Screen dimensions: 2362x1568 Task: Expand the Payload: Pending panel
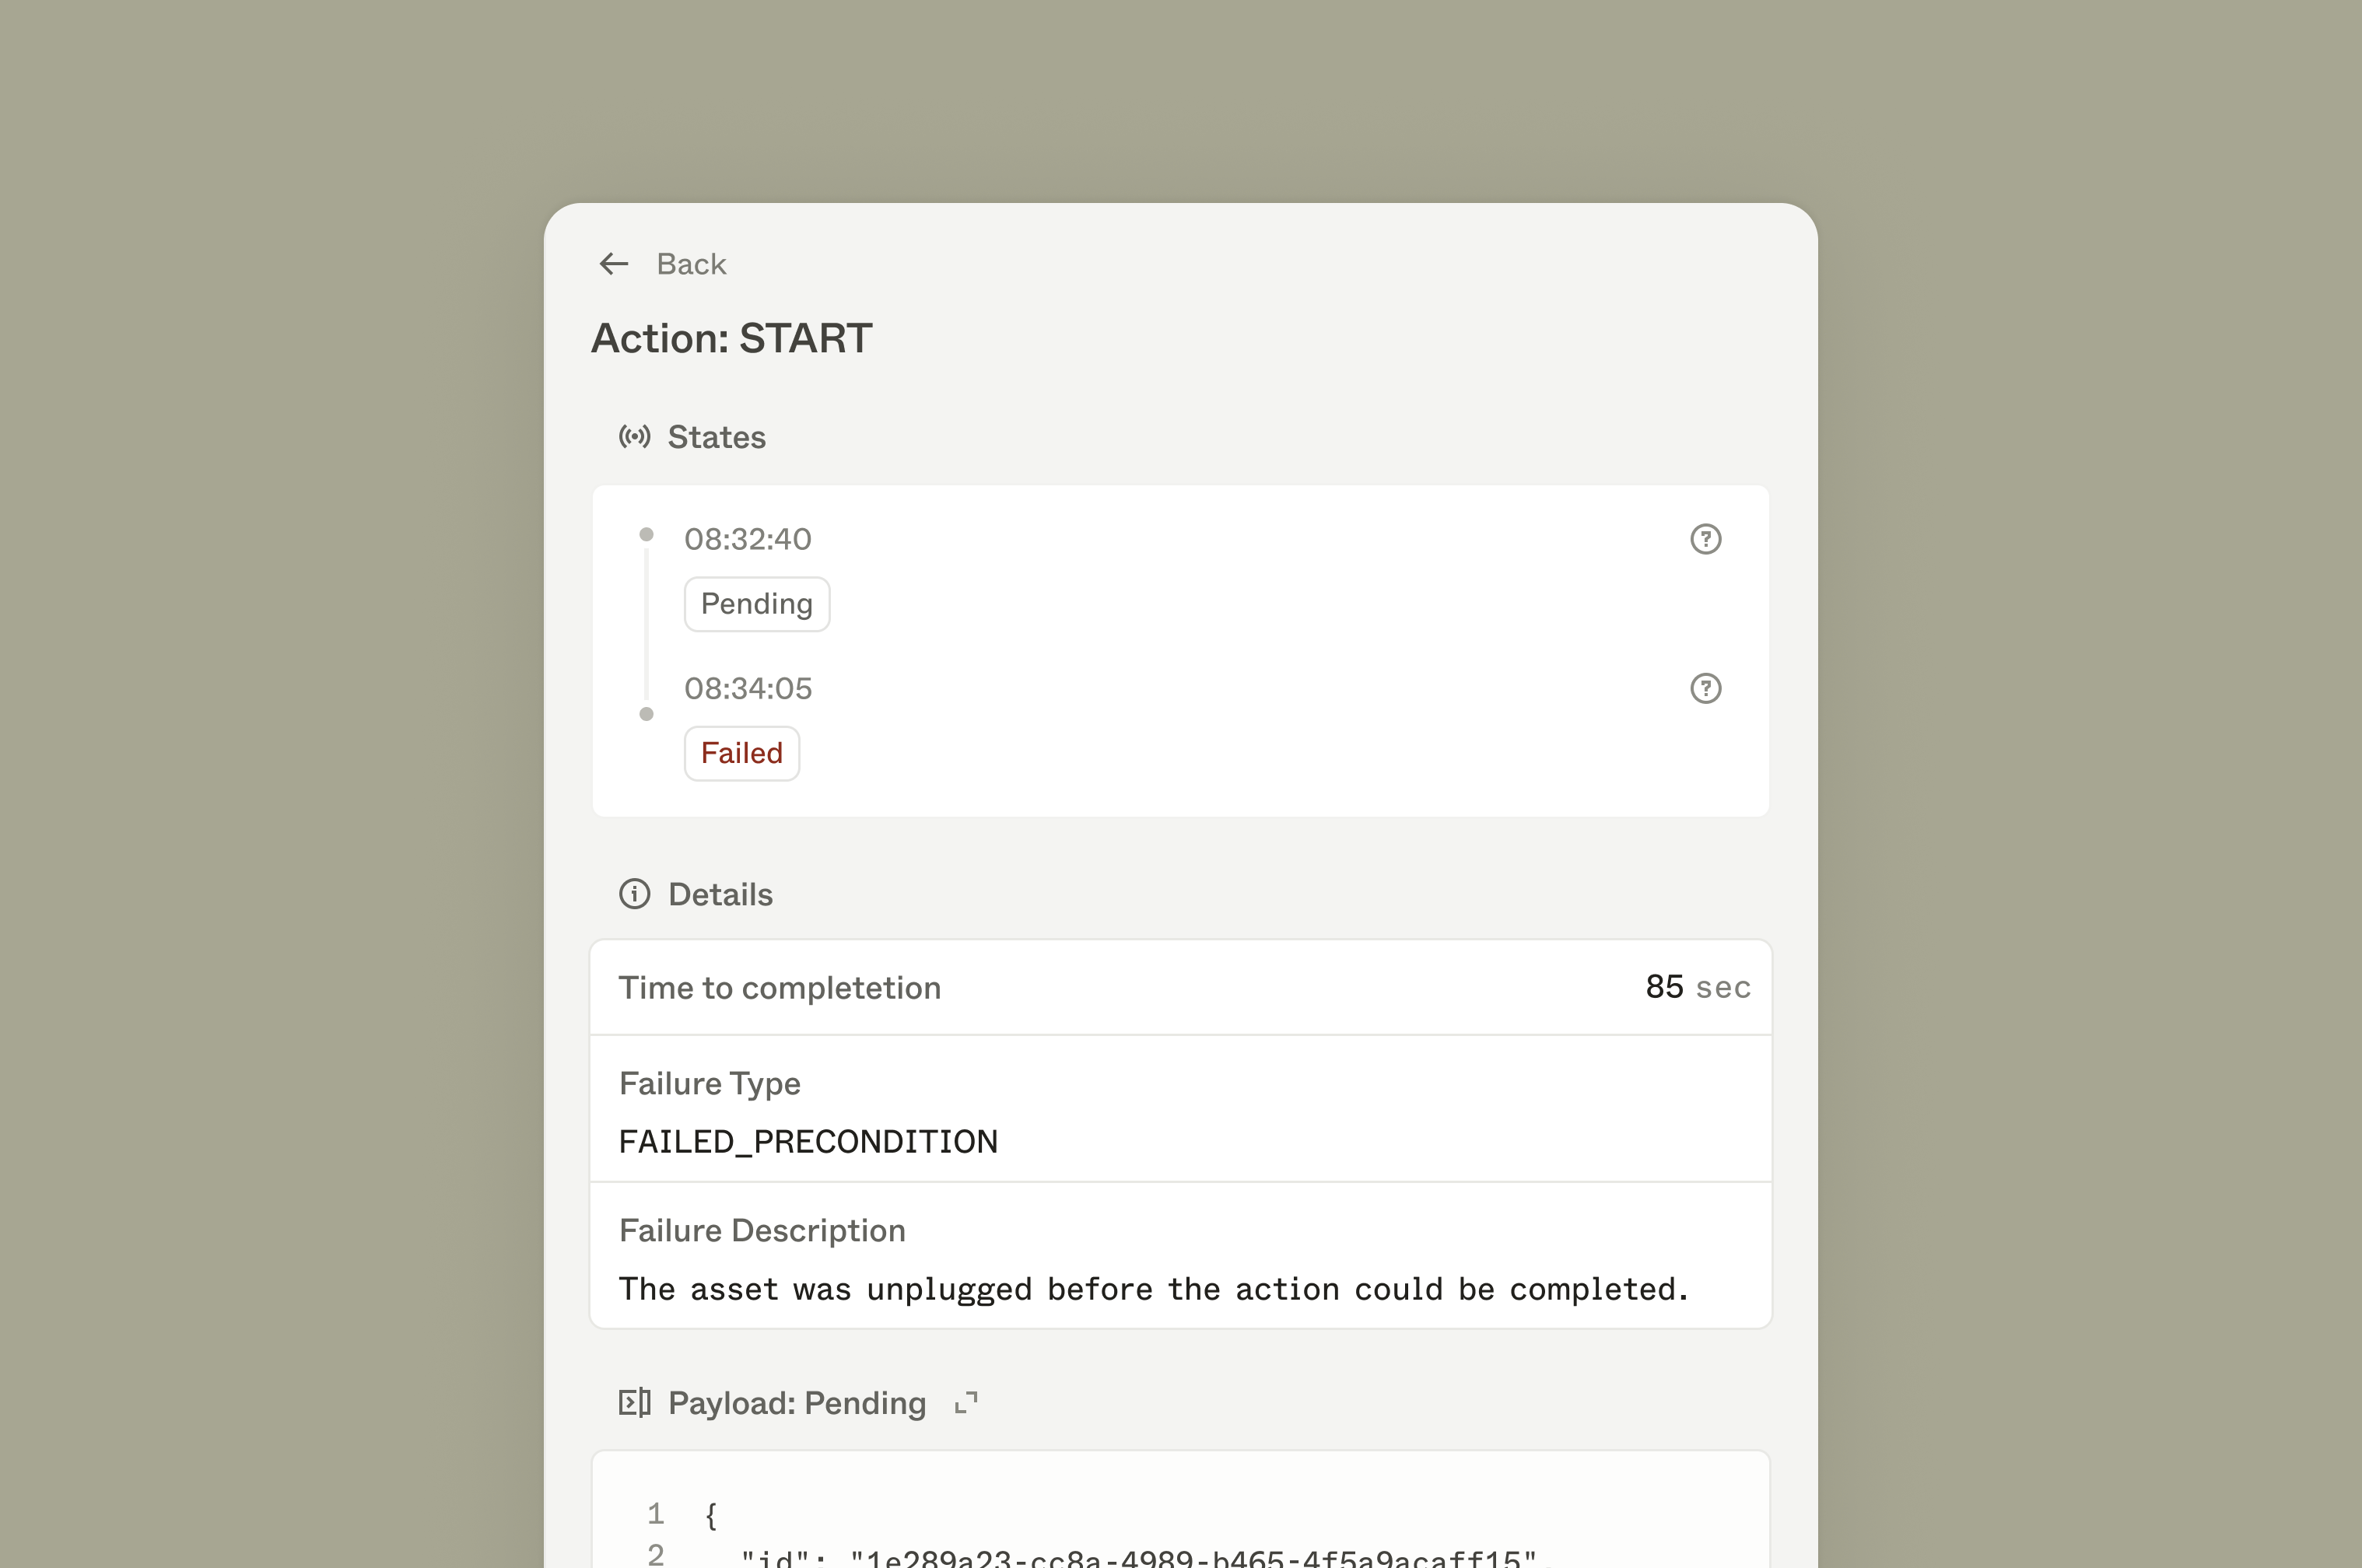click(x=966, y=1403)
